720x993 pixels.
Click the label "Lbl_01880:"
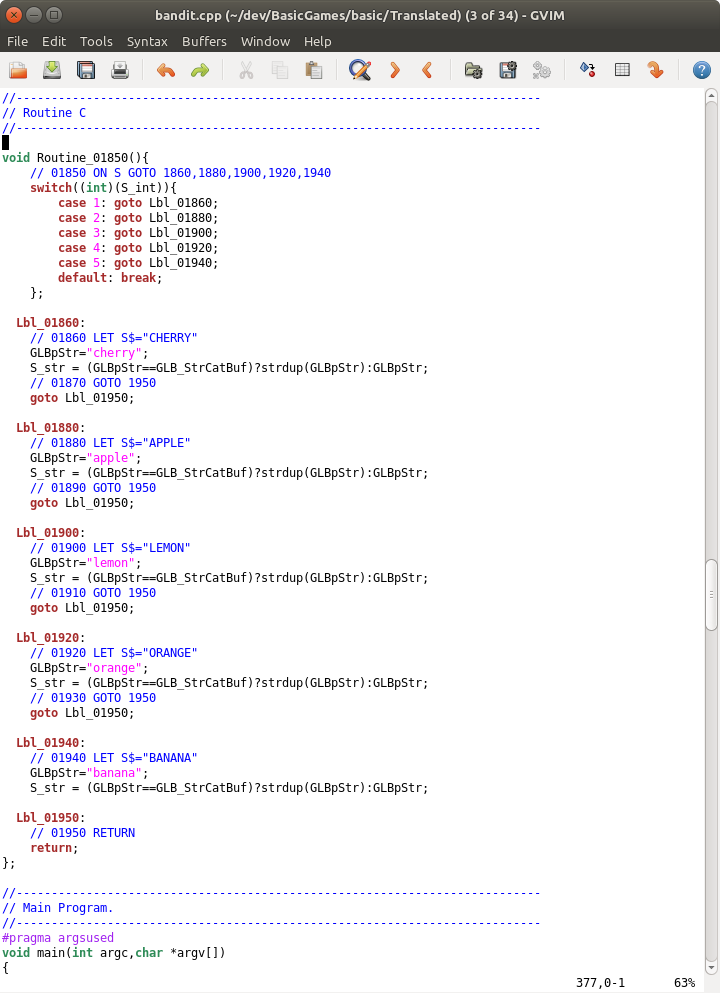[x=51, y=428]
